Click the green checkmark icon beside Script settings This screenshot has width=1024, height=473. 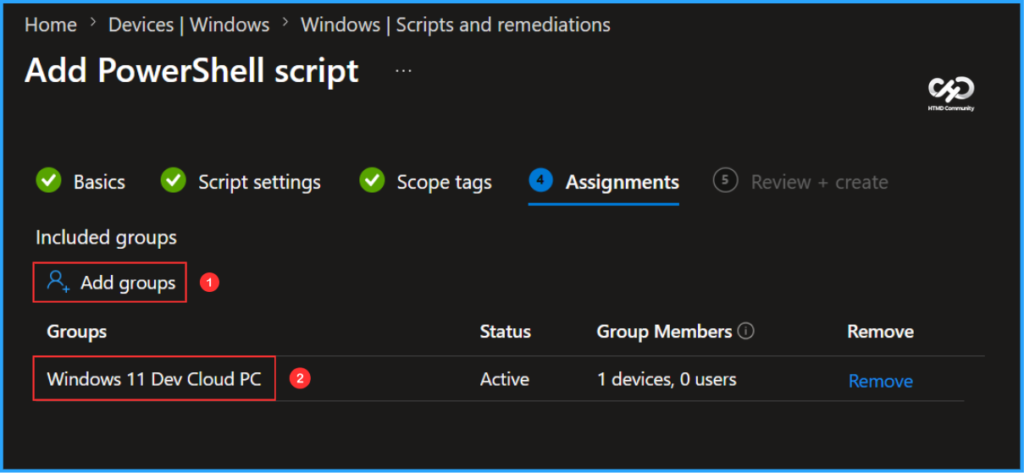pos(173,181)
